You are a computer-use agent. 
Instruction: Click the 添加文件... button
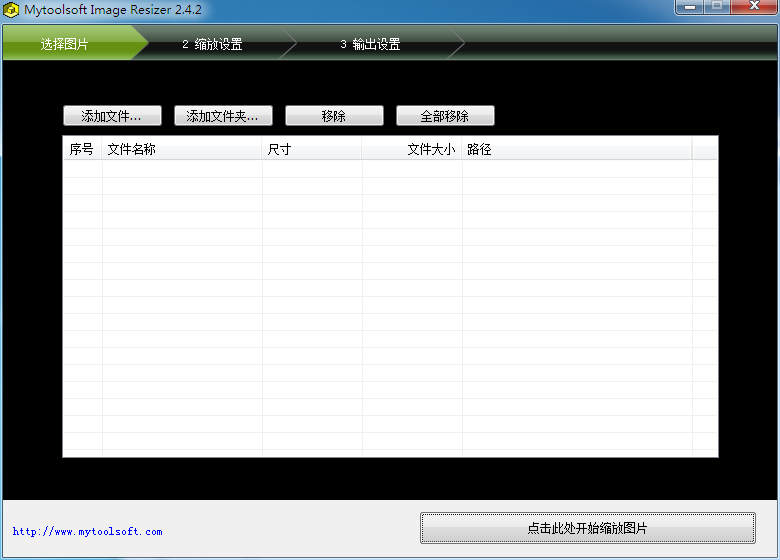click(112, 116)
